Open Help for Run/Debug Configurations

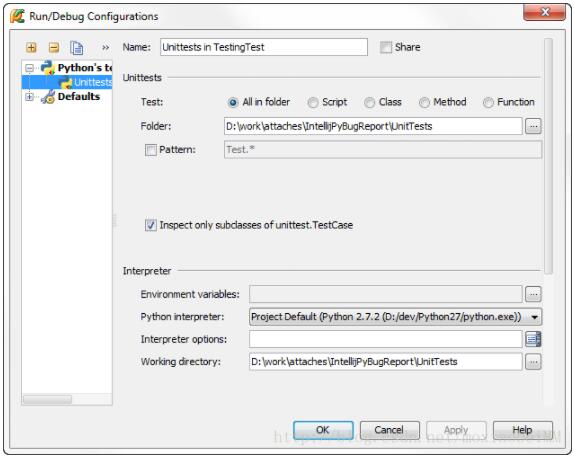click(x=523, y=430)
